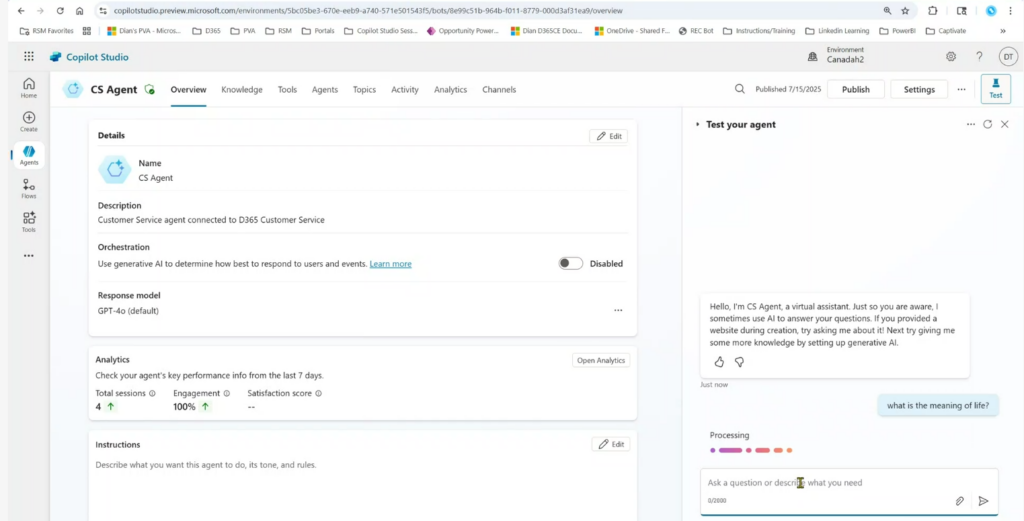Show more bookmarks chevron
This screenshot has height=521, width=1024.
click(1003, 31)
